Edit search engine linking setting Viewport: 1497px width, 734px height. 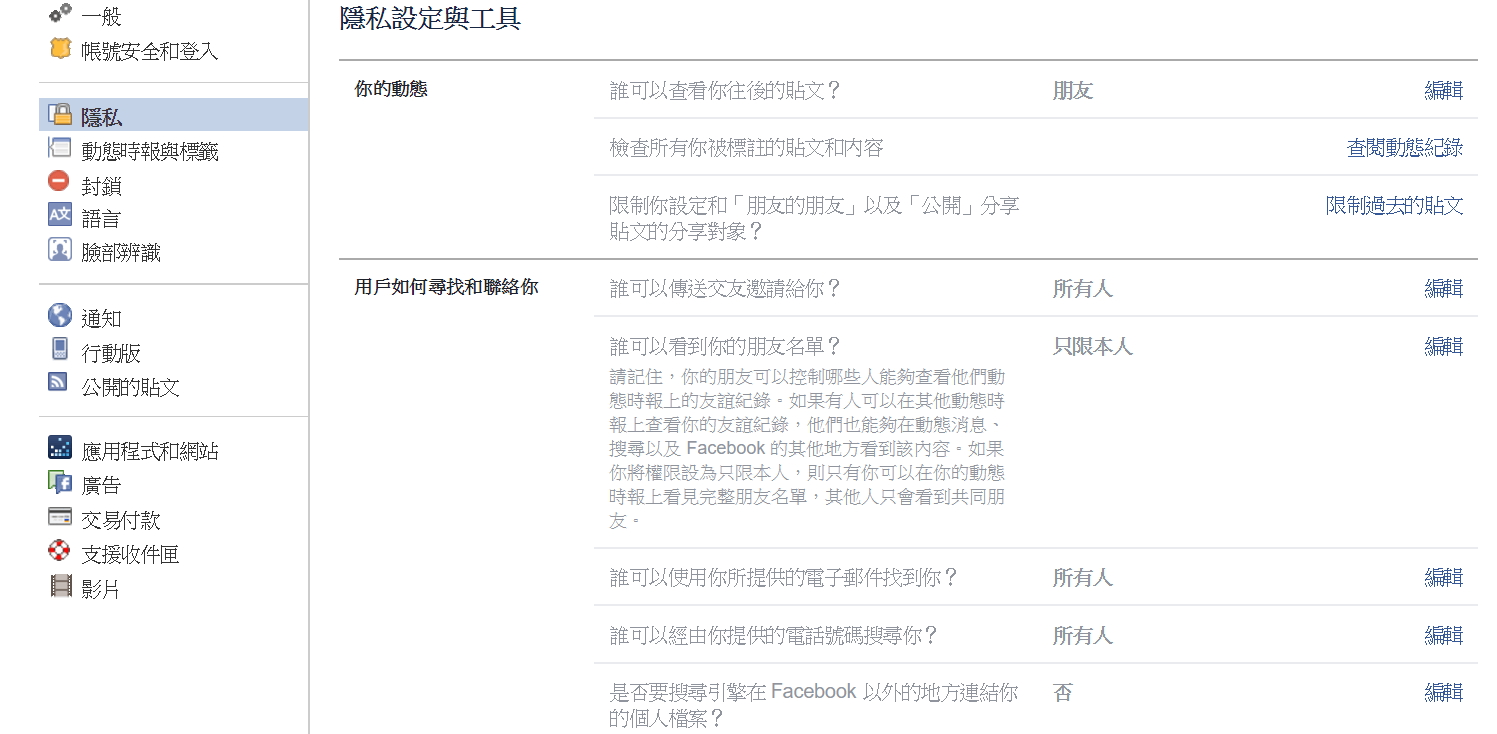coord(1443,692)
